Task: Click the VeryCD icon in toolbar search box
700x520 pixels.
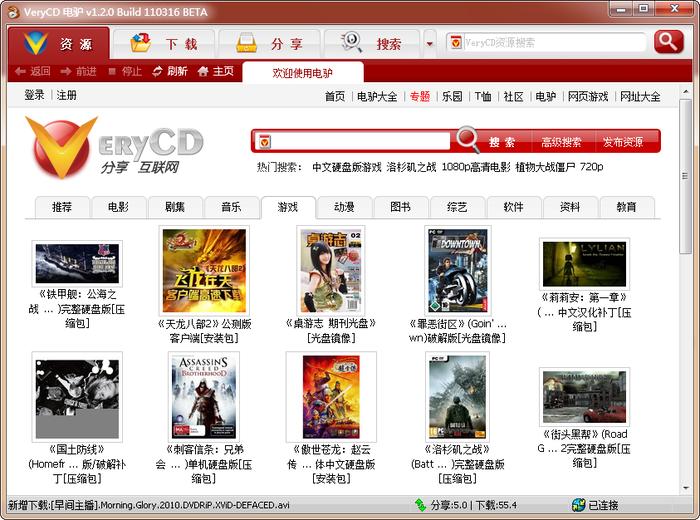Action: [x=455, y=43]
